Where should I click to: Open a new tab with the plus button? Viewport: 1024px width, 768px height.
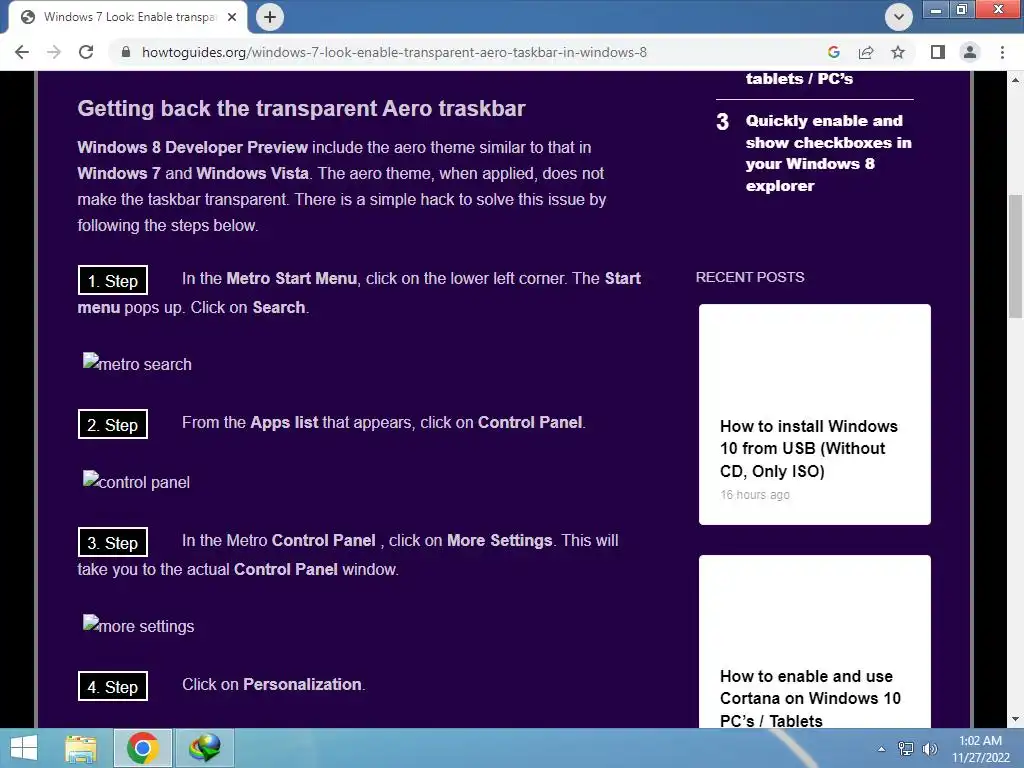coord(270,17)
